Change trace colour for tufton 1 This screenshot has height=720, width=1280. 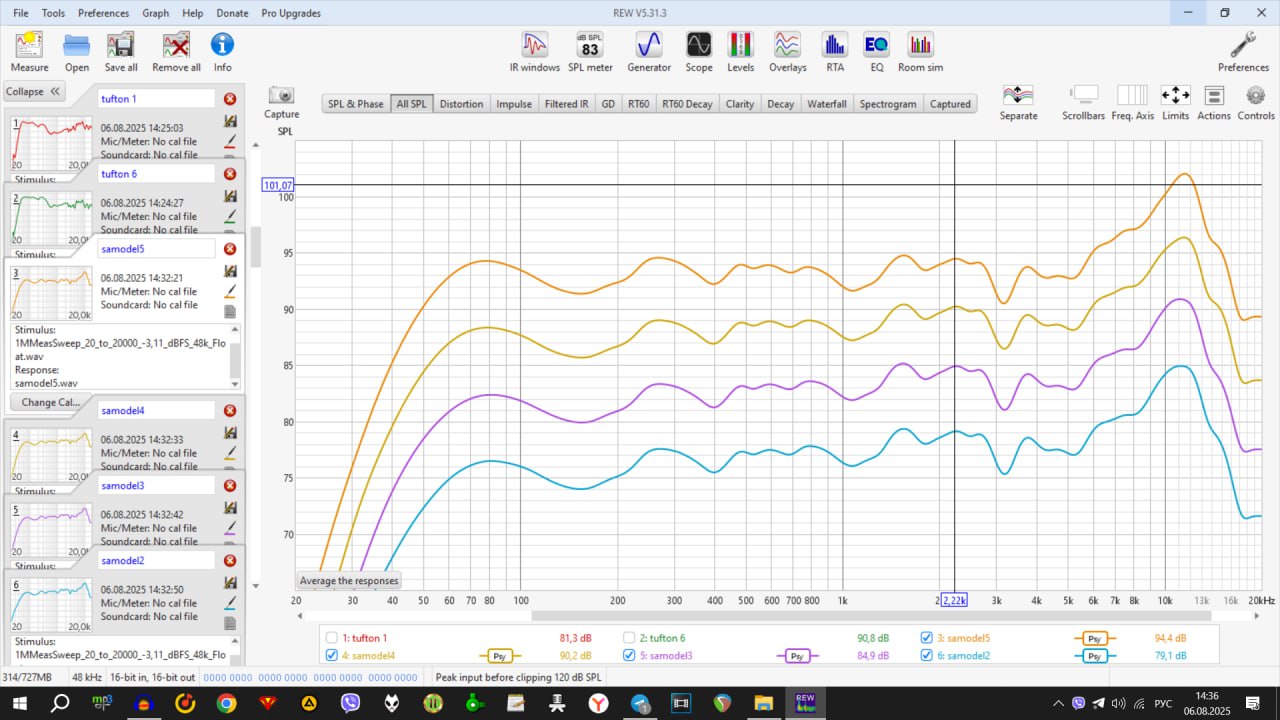click(x=230, y=141)
